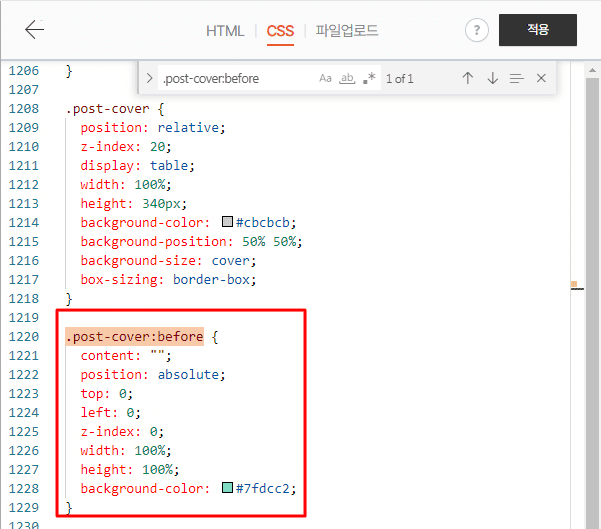Toggle Match Case (Aa) in find widget

pos(325,79)
